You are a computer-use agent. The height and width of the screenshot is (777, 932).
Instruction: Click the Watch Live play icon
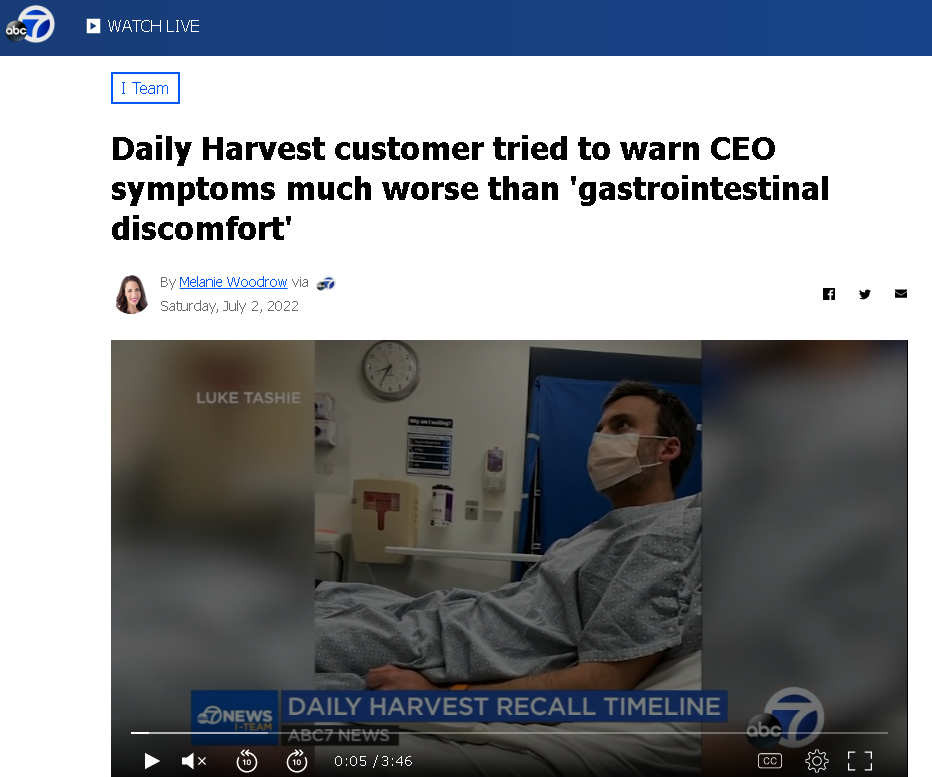(93, 26)
